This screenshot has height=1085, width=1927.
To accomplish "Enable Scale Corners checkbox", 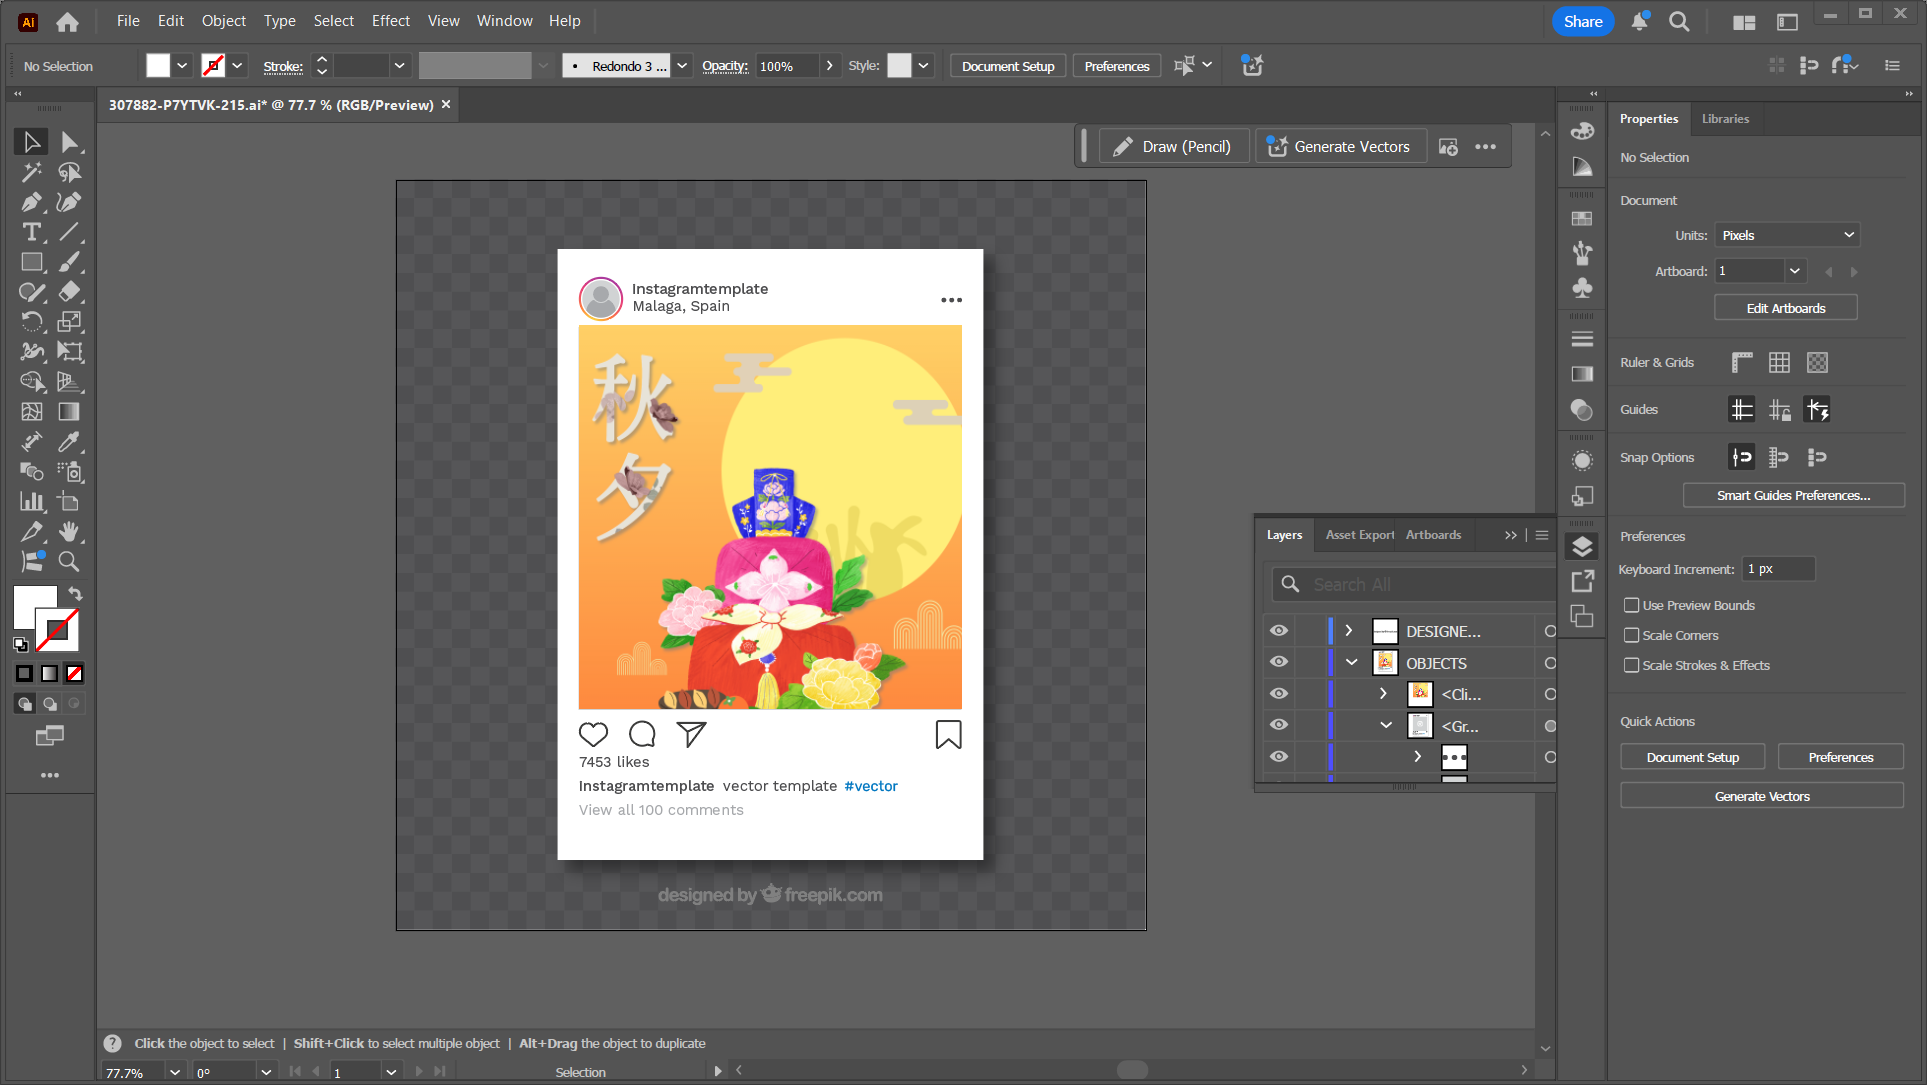I will pos(1632,635).
